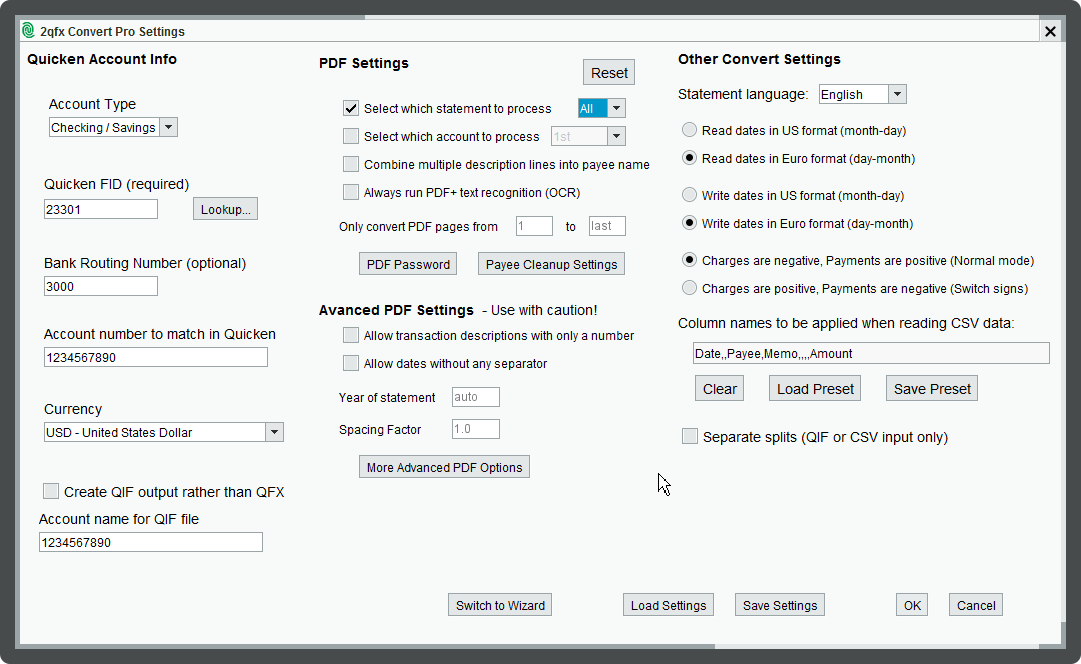Click the Clear button
The image size is (1081, 664).
tap(720, 389)
